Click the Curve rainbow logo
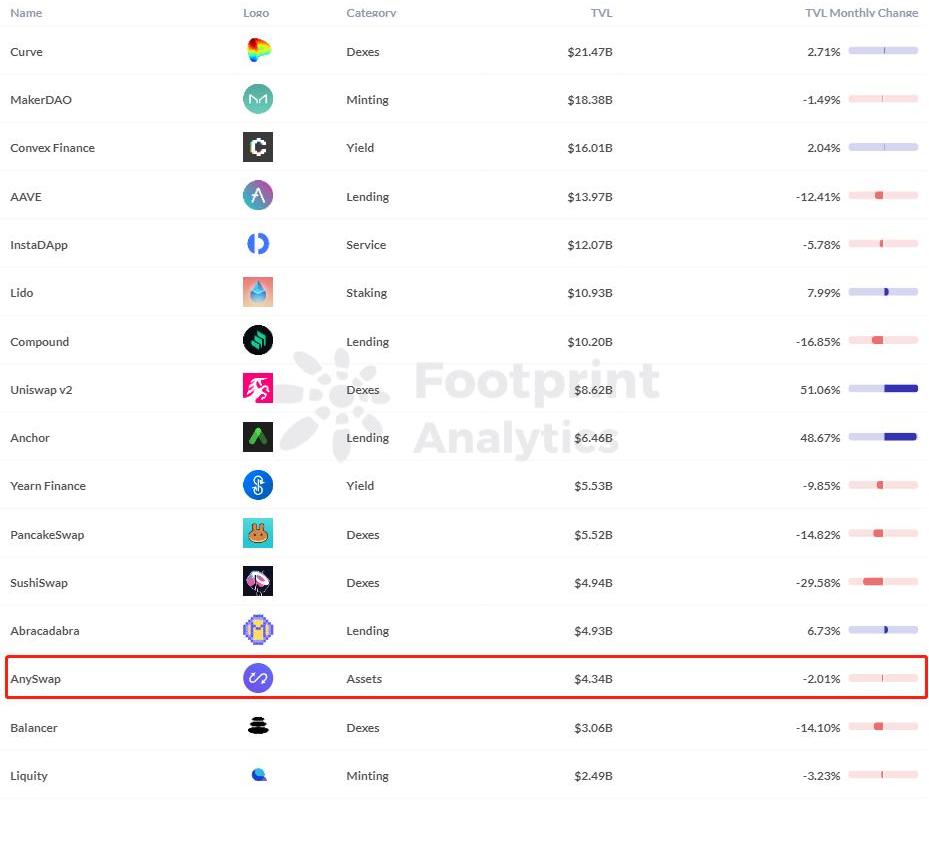This screenshot has width=929, height=847. click(x=258, y=50)
